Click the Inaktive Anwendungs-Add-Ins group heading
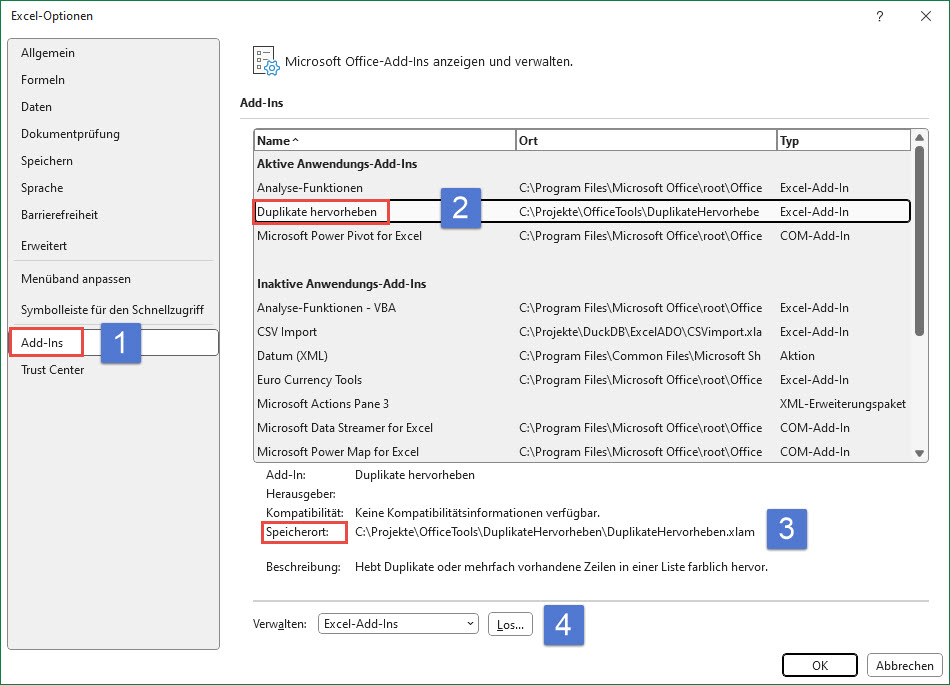 point(342,284)
